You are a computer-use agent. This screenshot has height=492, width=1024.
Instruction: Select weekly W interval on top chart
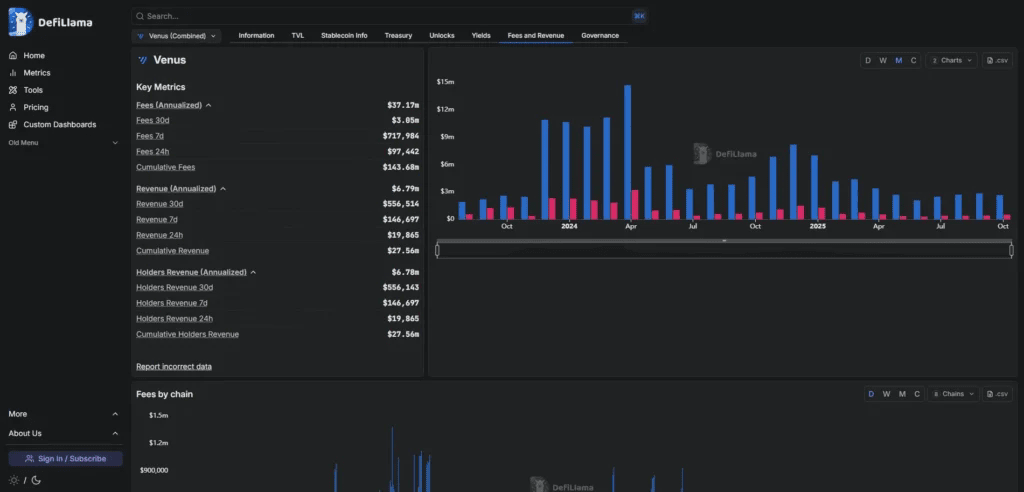click(x=883, y=60)
